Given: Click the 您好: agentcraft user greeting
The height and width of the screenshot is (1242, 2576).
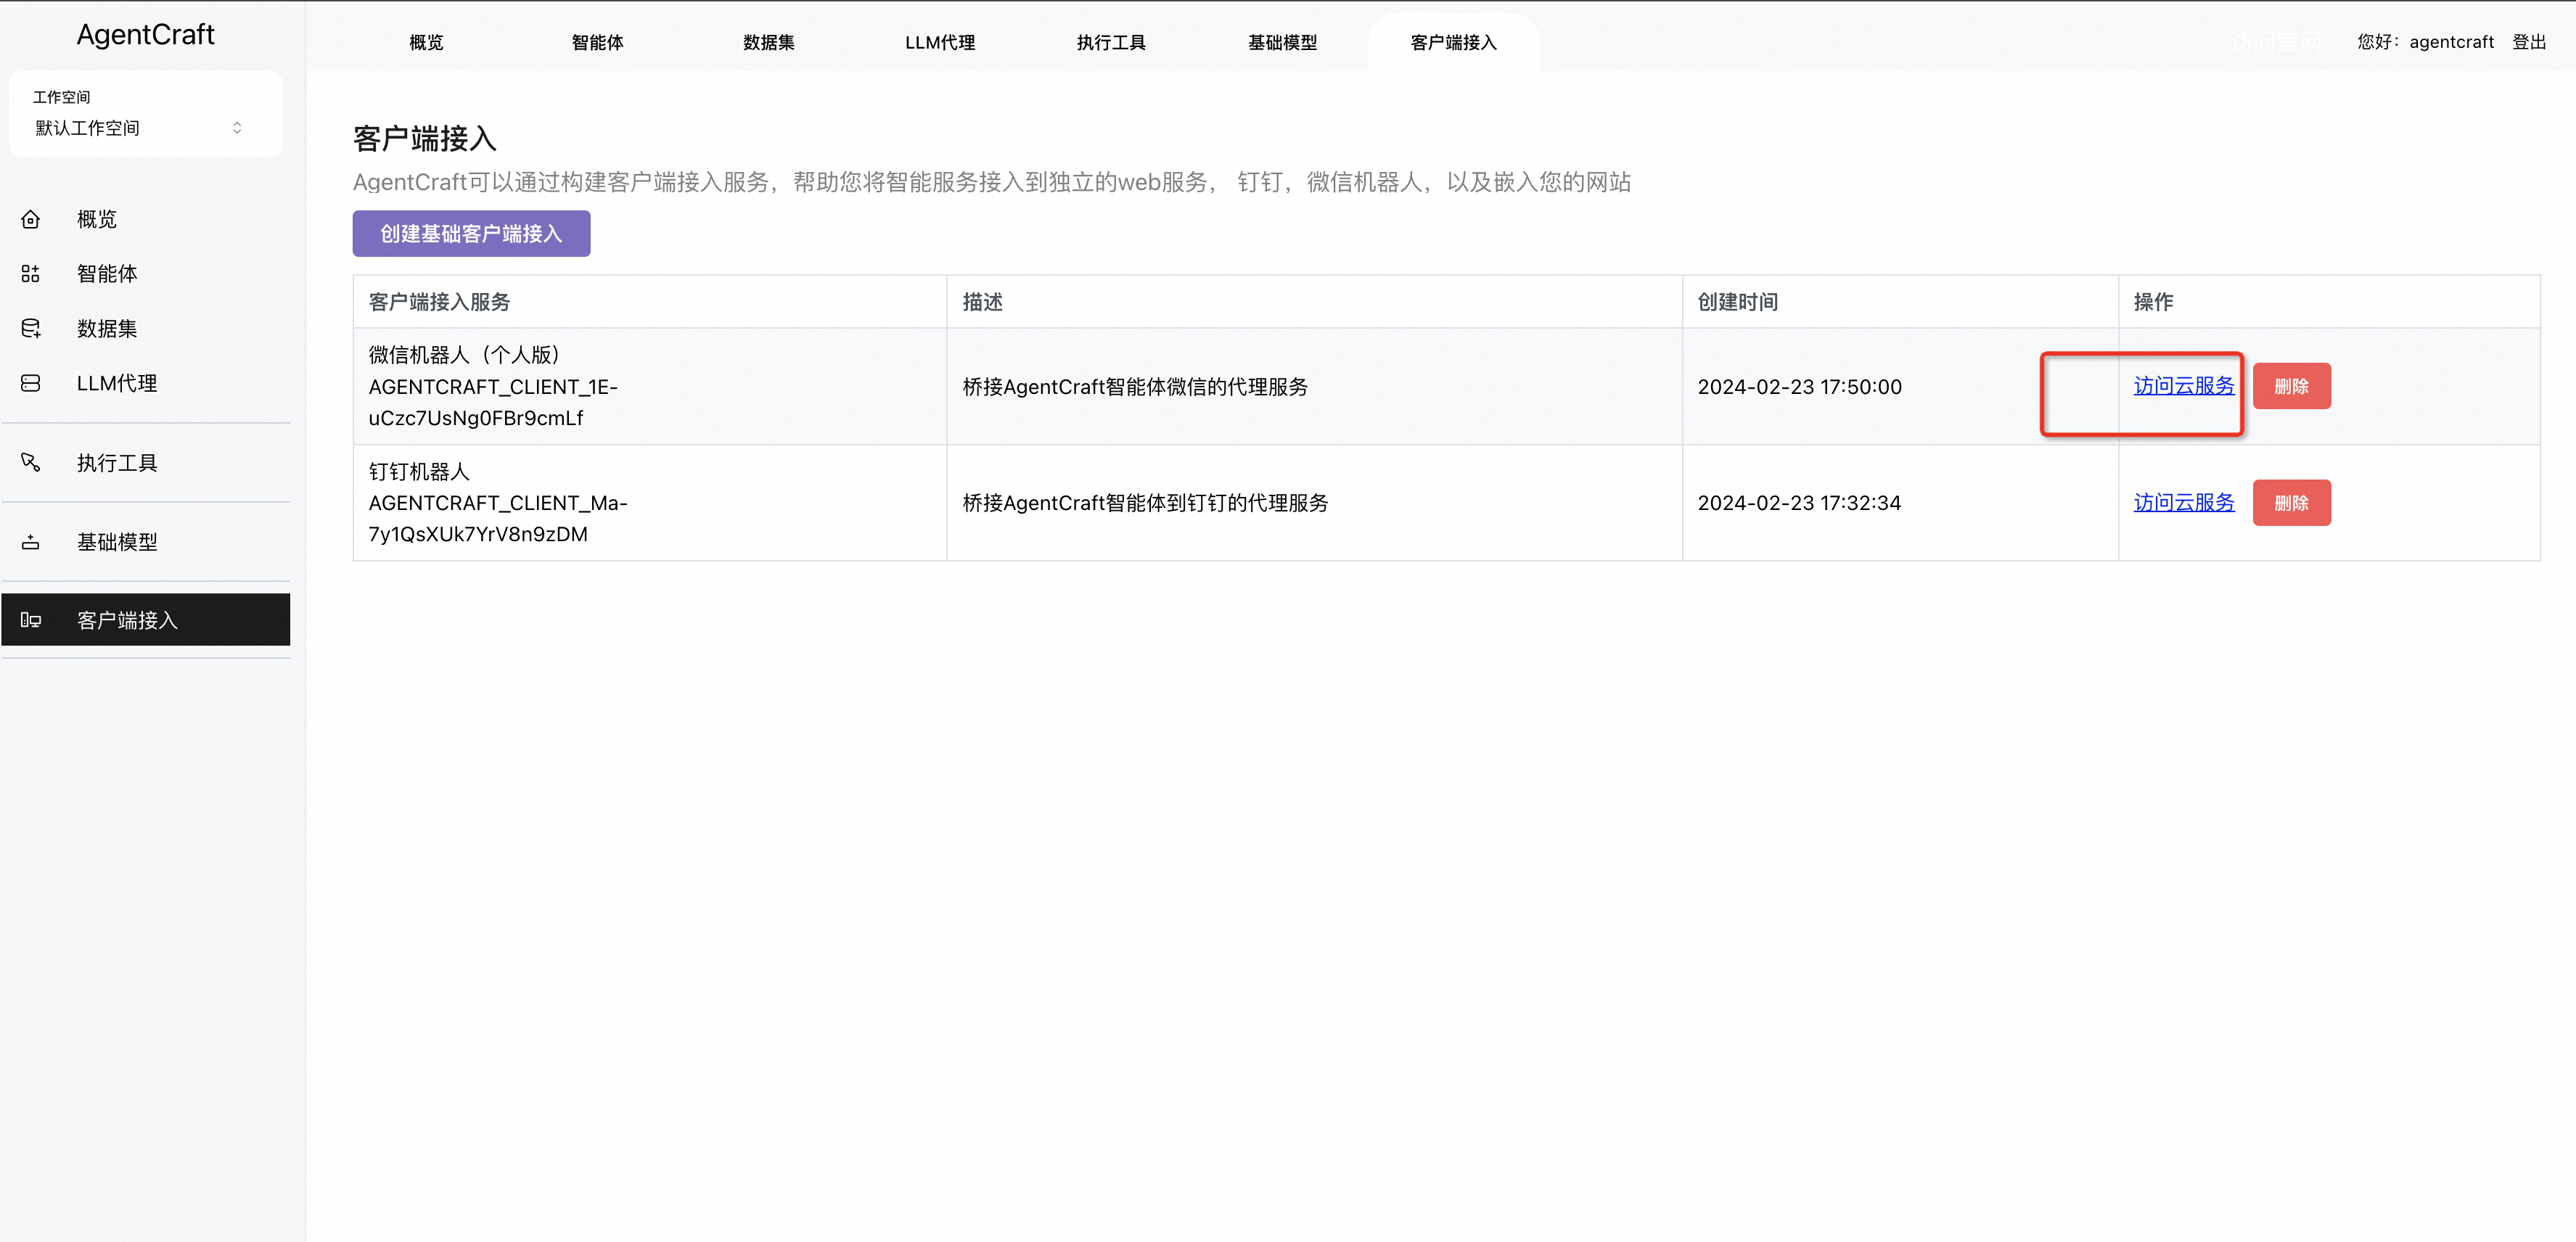Looking at the screenshot, I should click(2425, 42).
